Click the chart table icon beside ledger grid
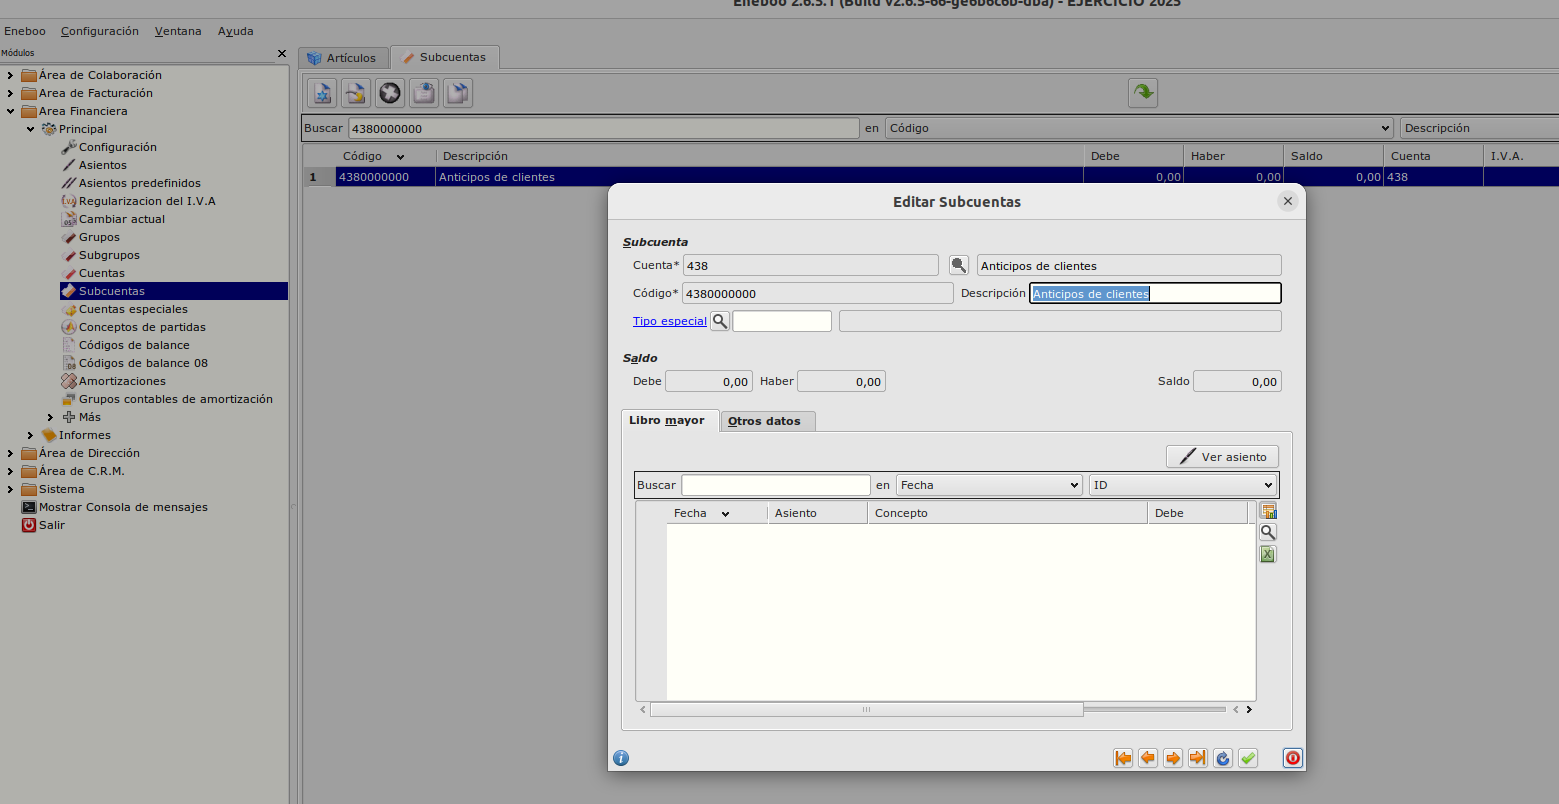Image resolution: width=1559 pixels, height=804 pixels. coord(1268,511)
